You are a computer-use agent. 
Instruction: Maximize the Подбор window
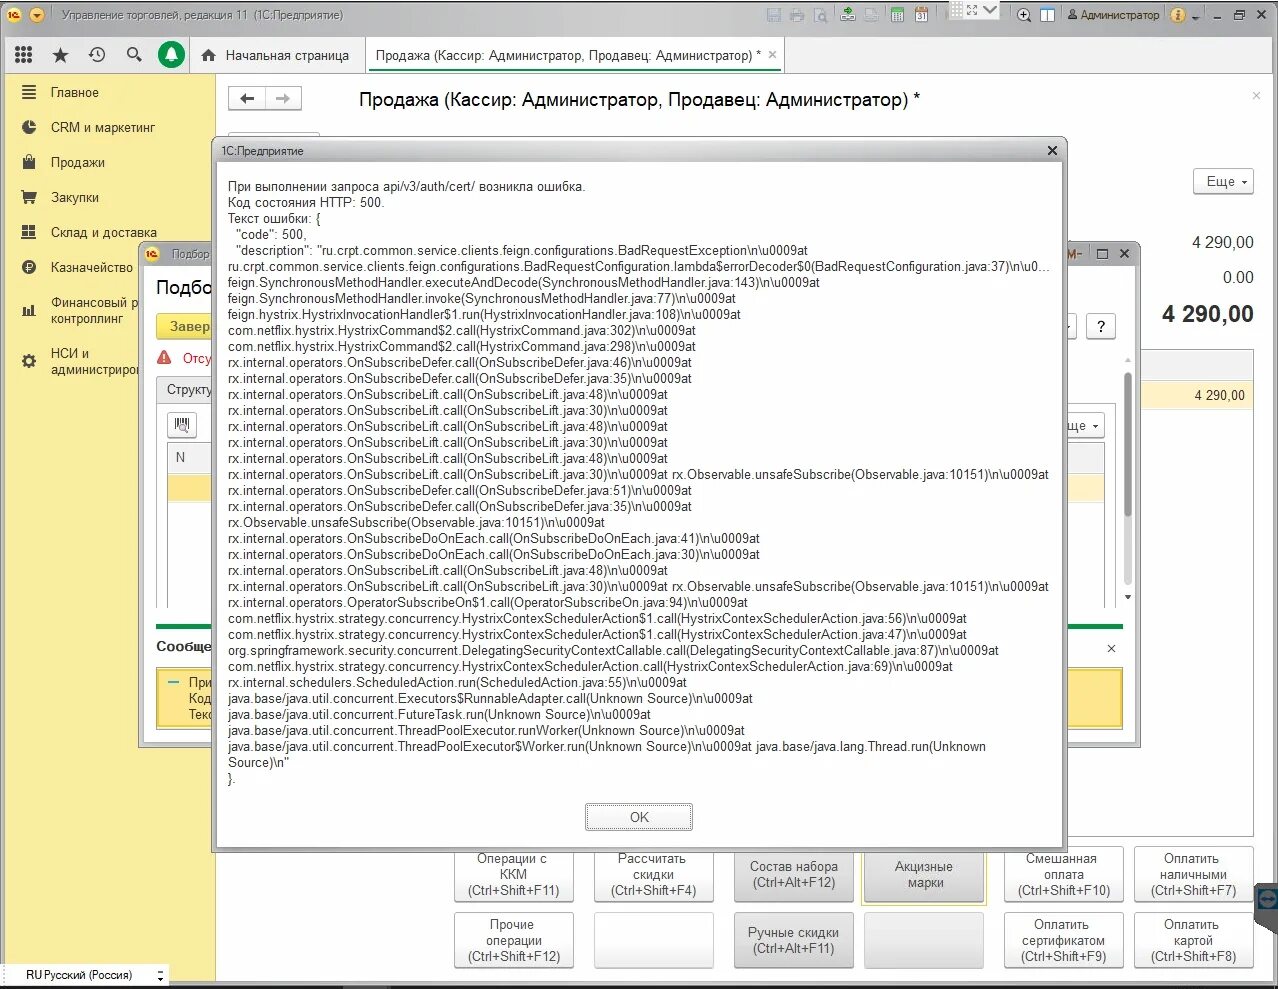[1102, 254]
